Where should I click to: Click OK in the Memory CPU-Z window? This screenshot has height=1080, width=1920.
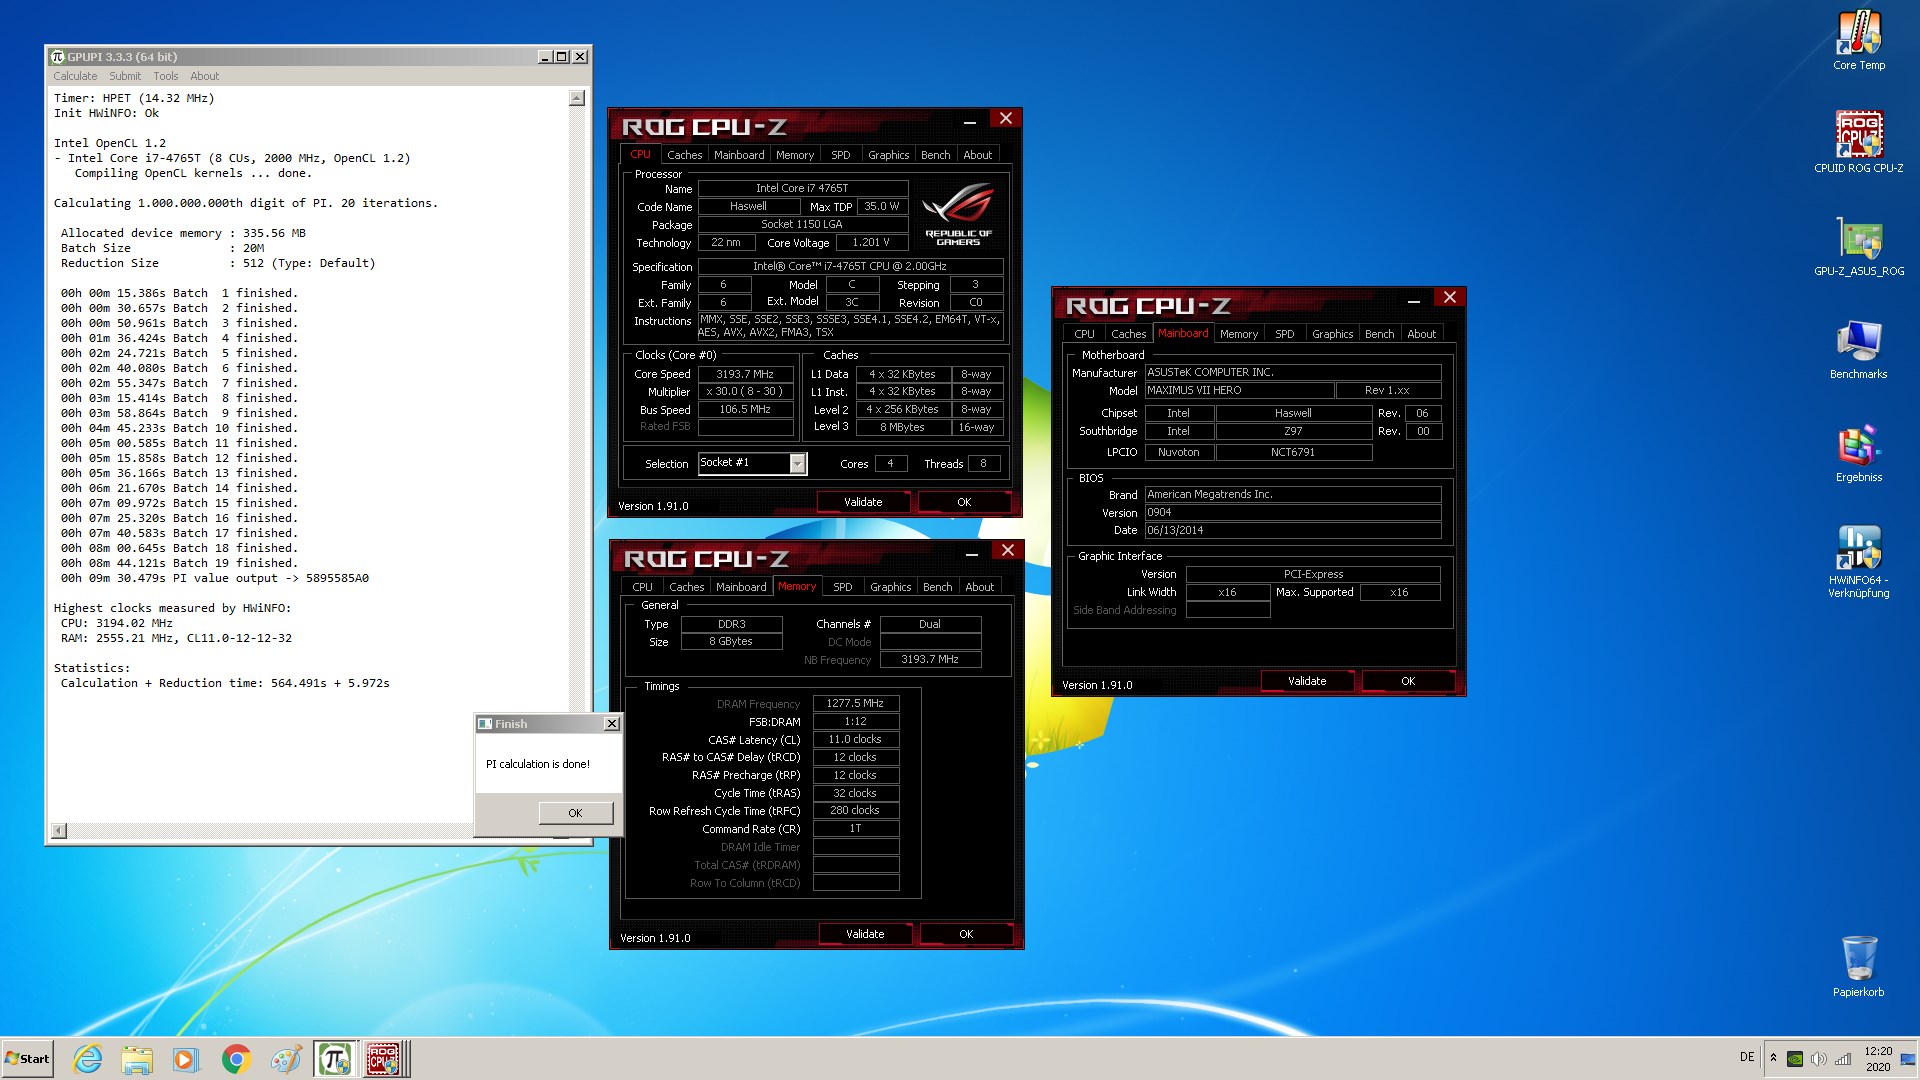tap(966, 934)
